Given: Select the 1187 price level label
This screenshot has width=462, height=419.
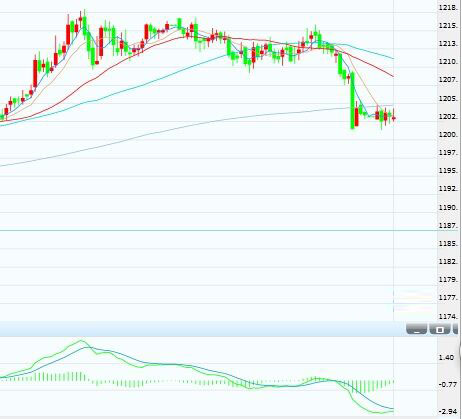Looking at the screenshot, I should (448, 226).
